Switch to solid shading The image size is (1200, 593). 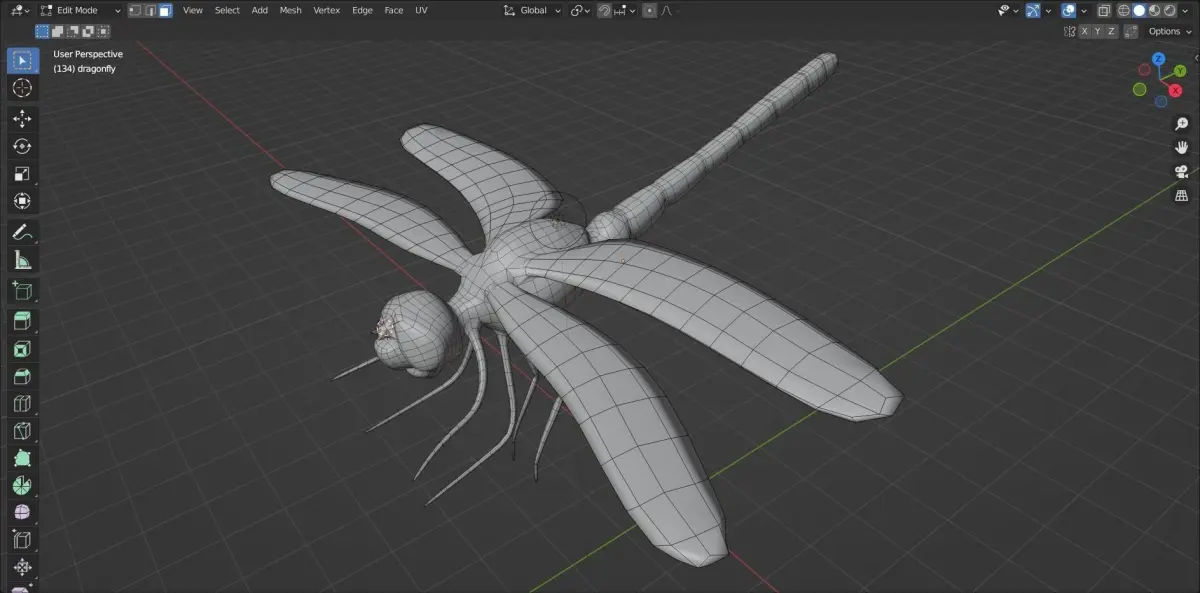1139,10
